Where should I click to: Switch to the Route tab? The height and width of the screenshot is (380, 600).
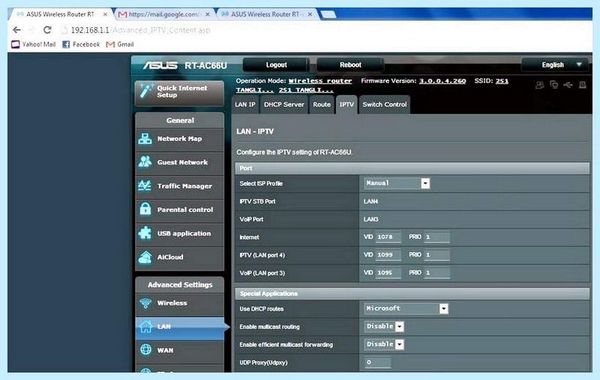tap(322, 104)
